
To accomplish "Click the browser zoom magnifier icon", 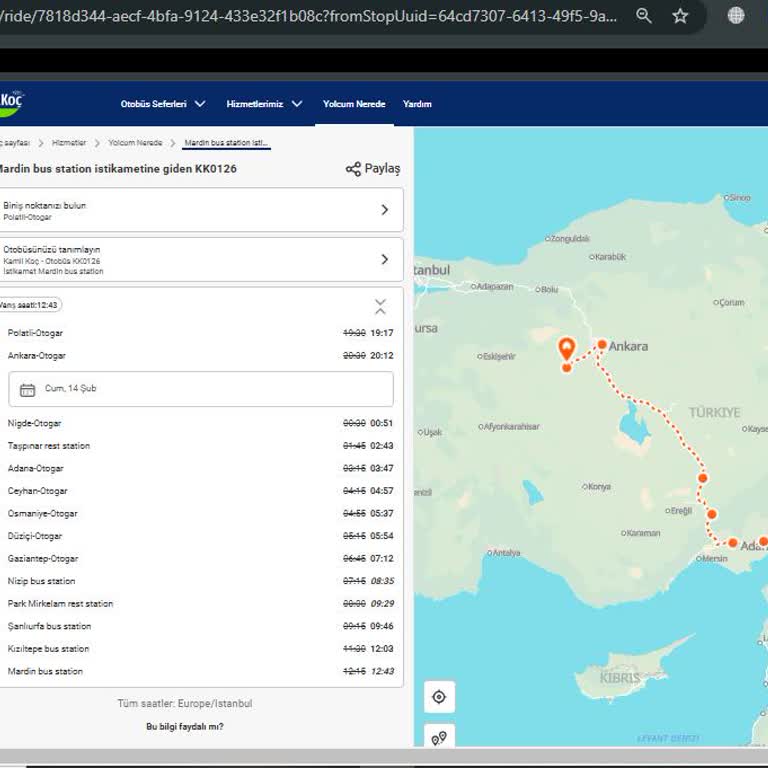I will point(644,16).
